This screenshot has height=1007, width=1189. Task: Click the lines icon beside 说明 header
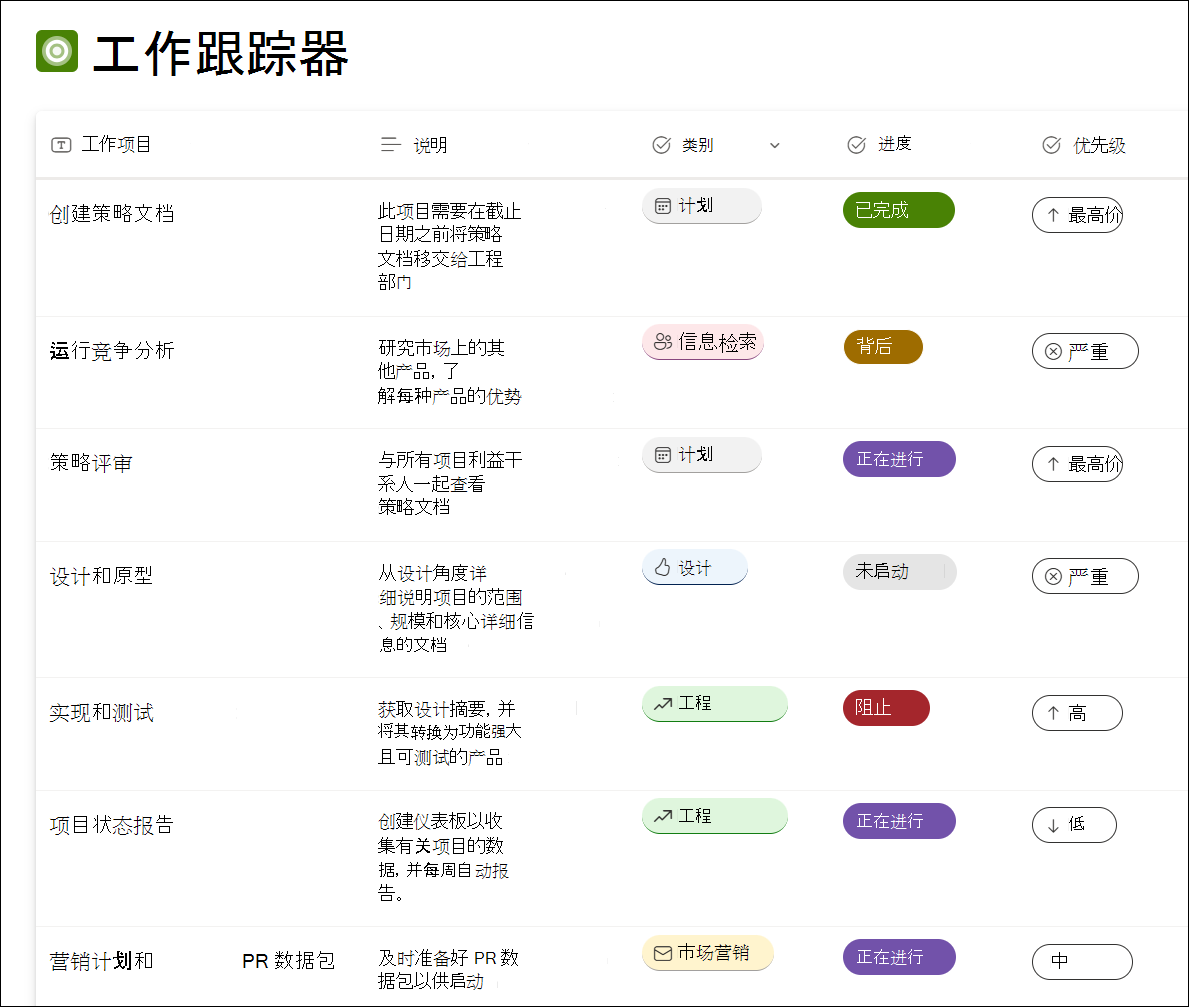pyautogui.click(x=391, y=144)
